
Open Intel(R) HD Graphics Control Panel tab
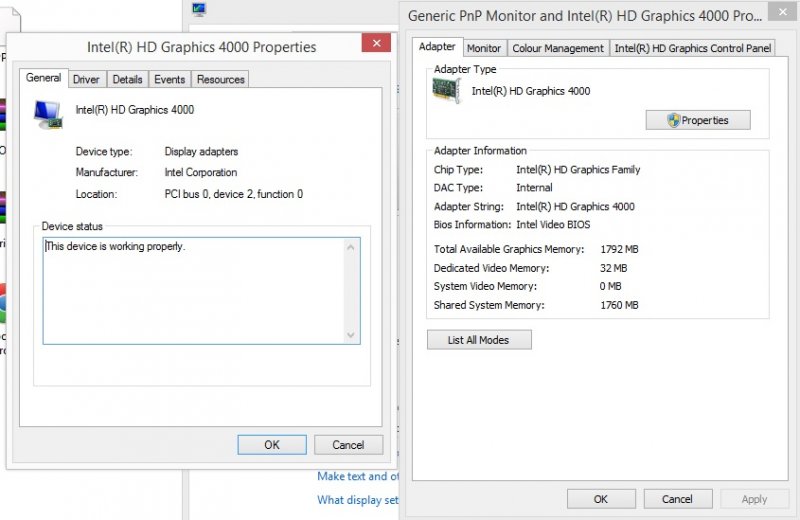point(693,48)
